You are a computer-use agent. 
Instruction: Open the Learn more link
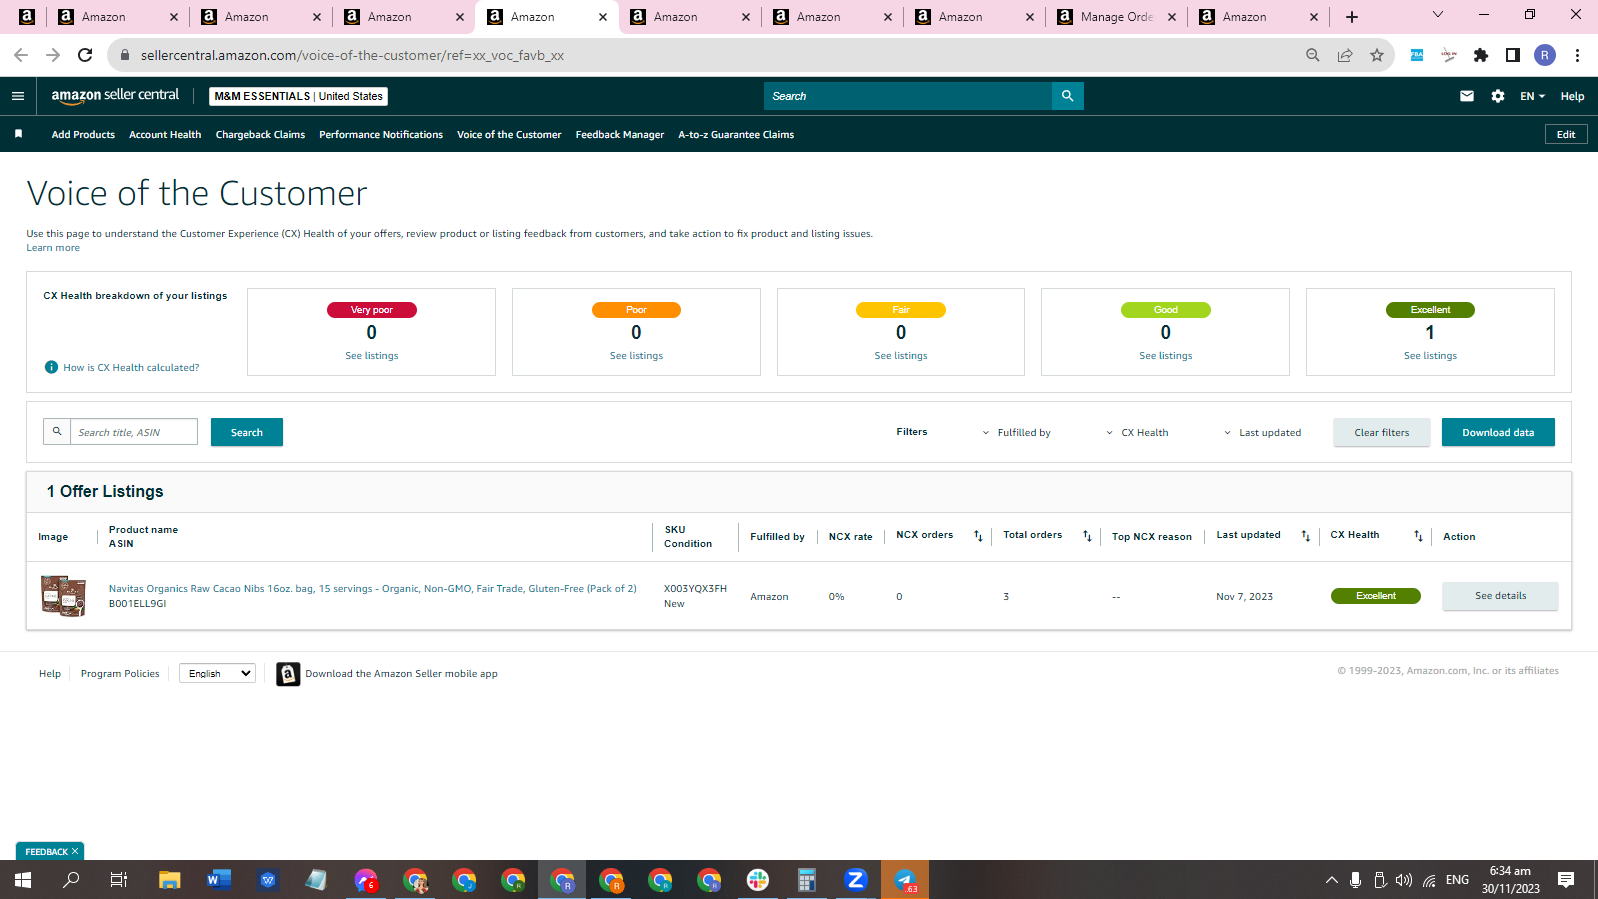53,248
